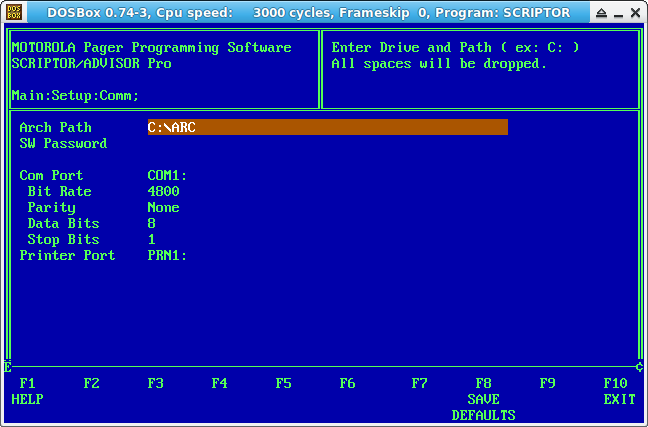Select the Stop Bits value 1

pyautogui.click(x=152, y=239)
